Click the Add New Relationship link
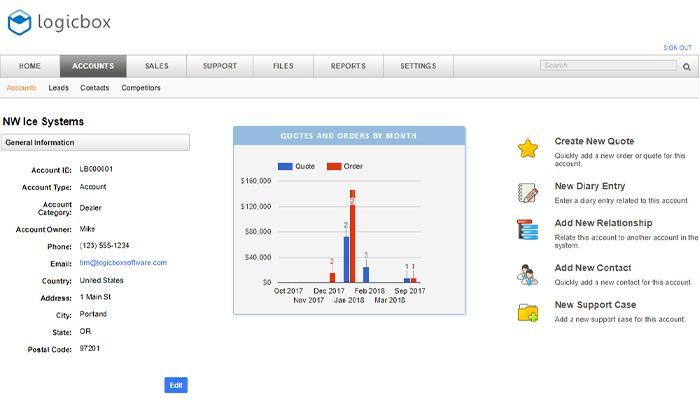The image size is (700, 400). [x=603, y=223]
